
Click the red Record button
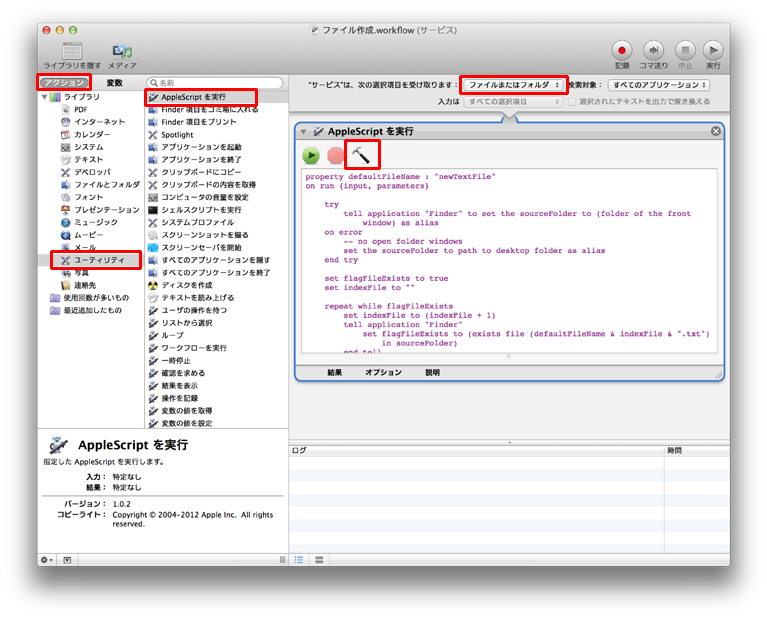622,50
